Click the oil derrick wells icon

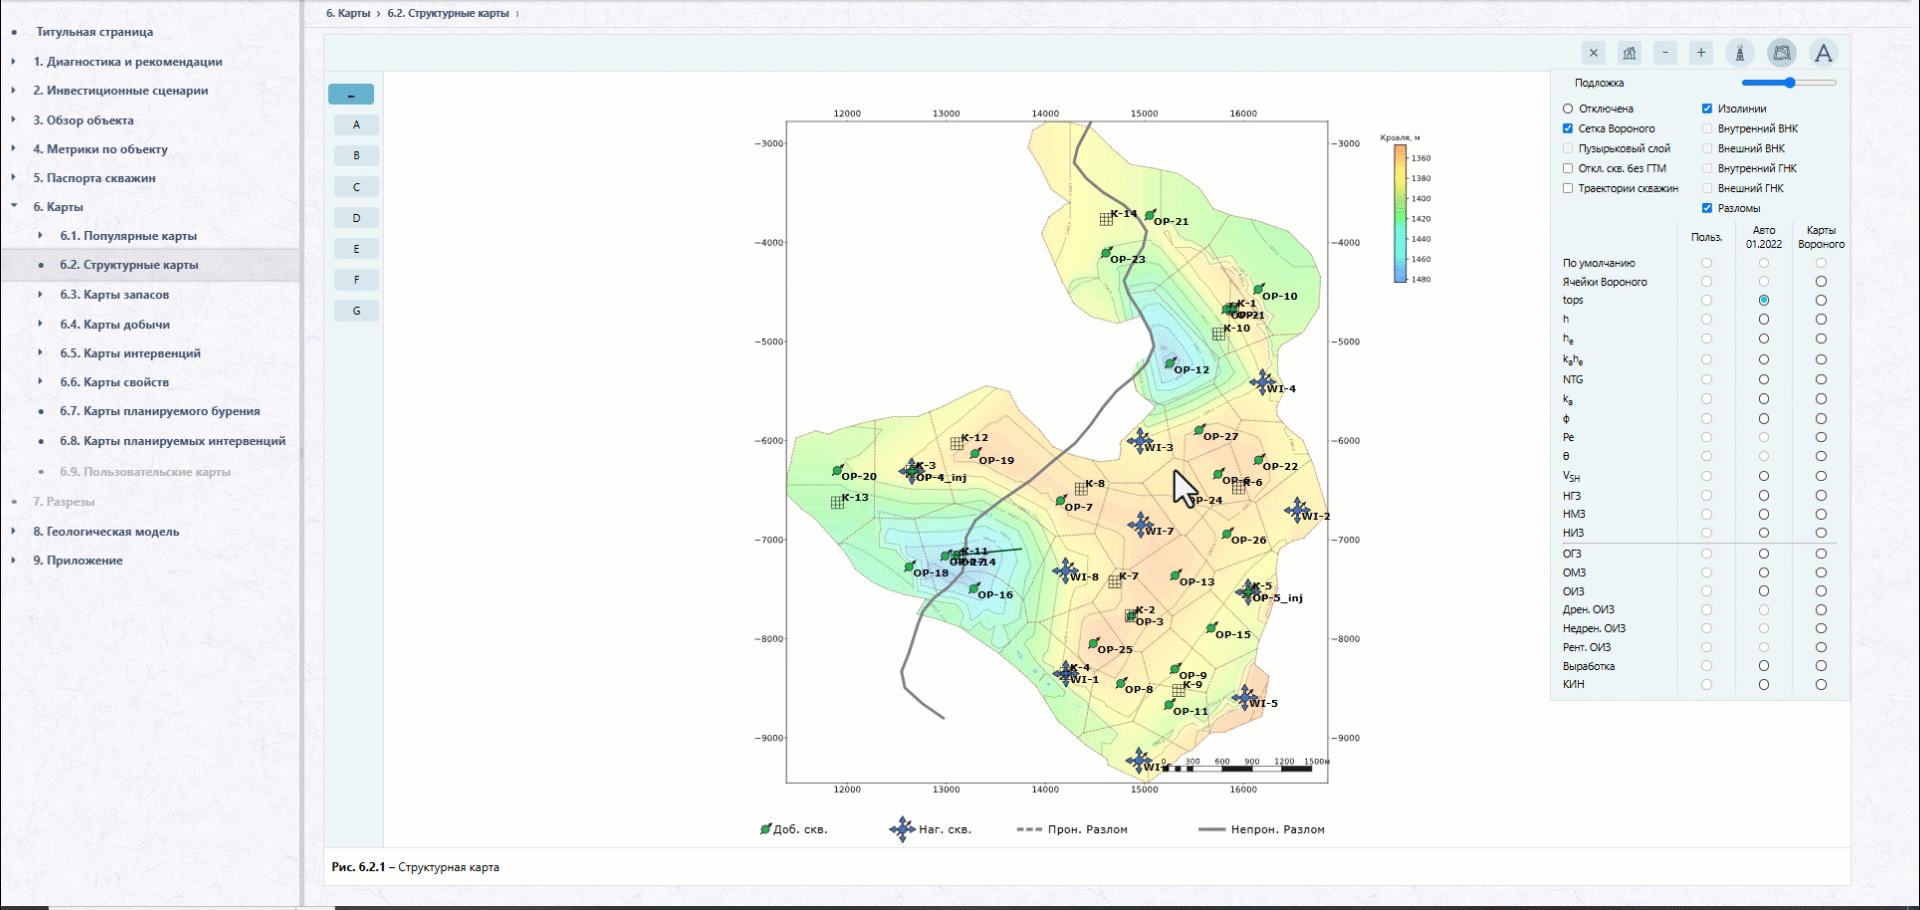pos(1740,53)
